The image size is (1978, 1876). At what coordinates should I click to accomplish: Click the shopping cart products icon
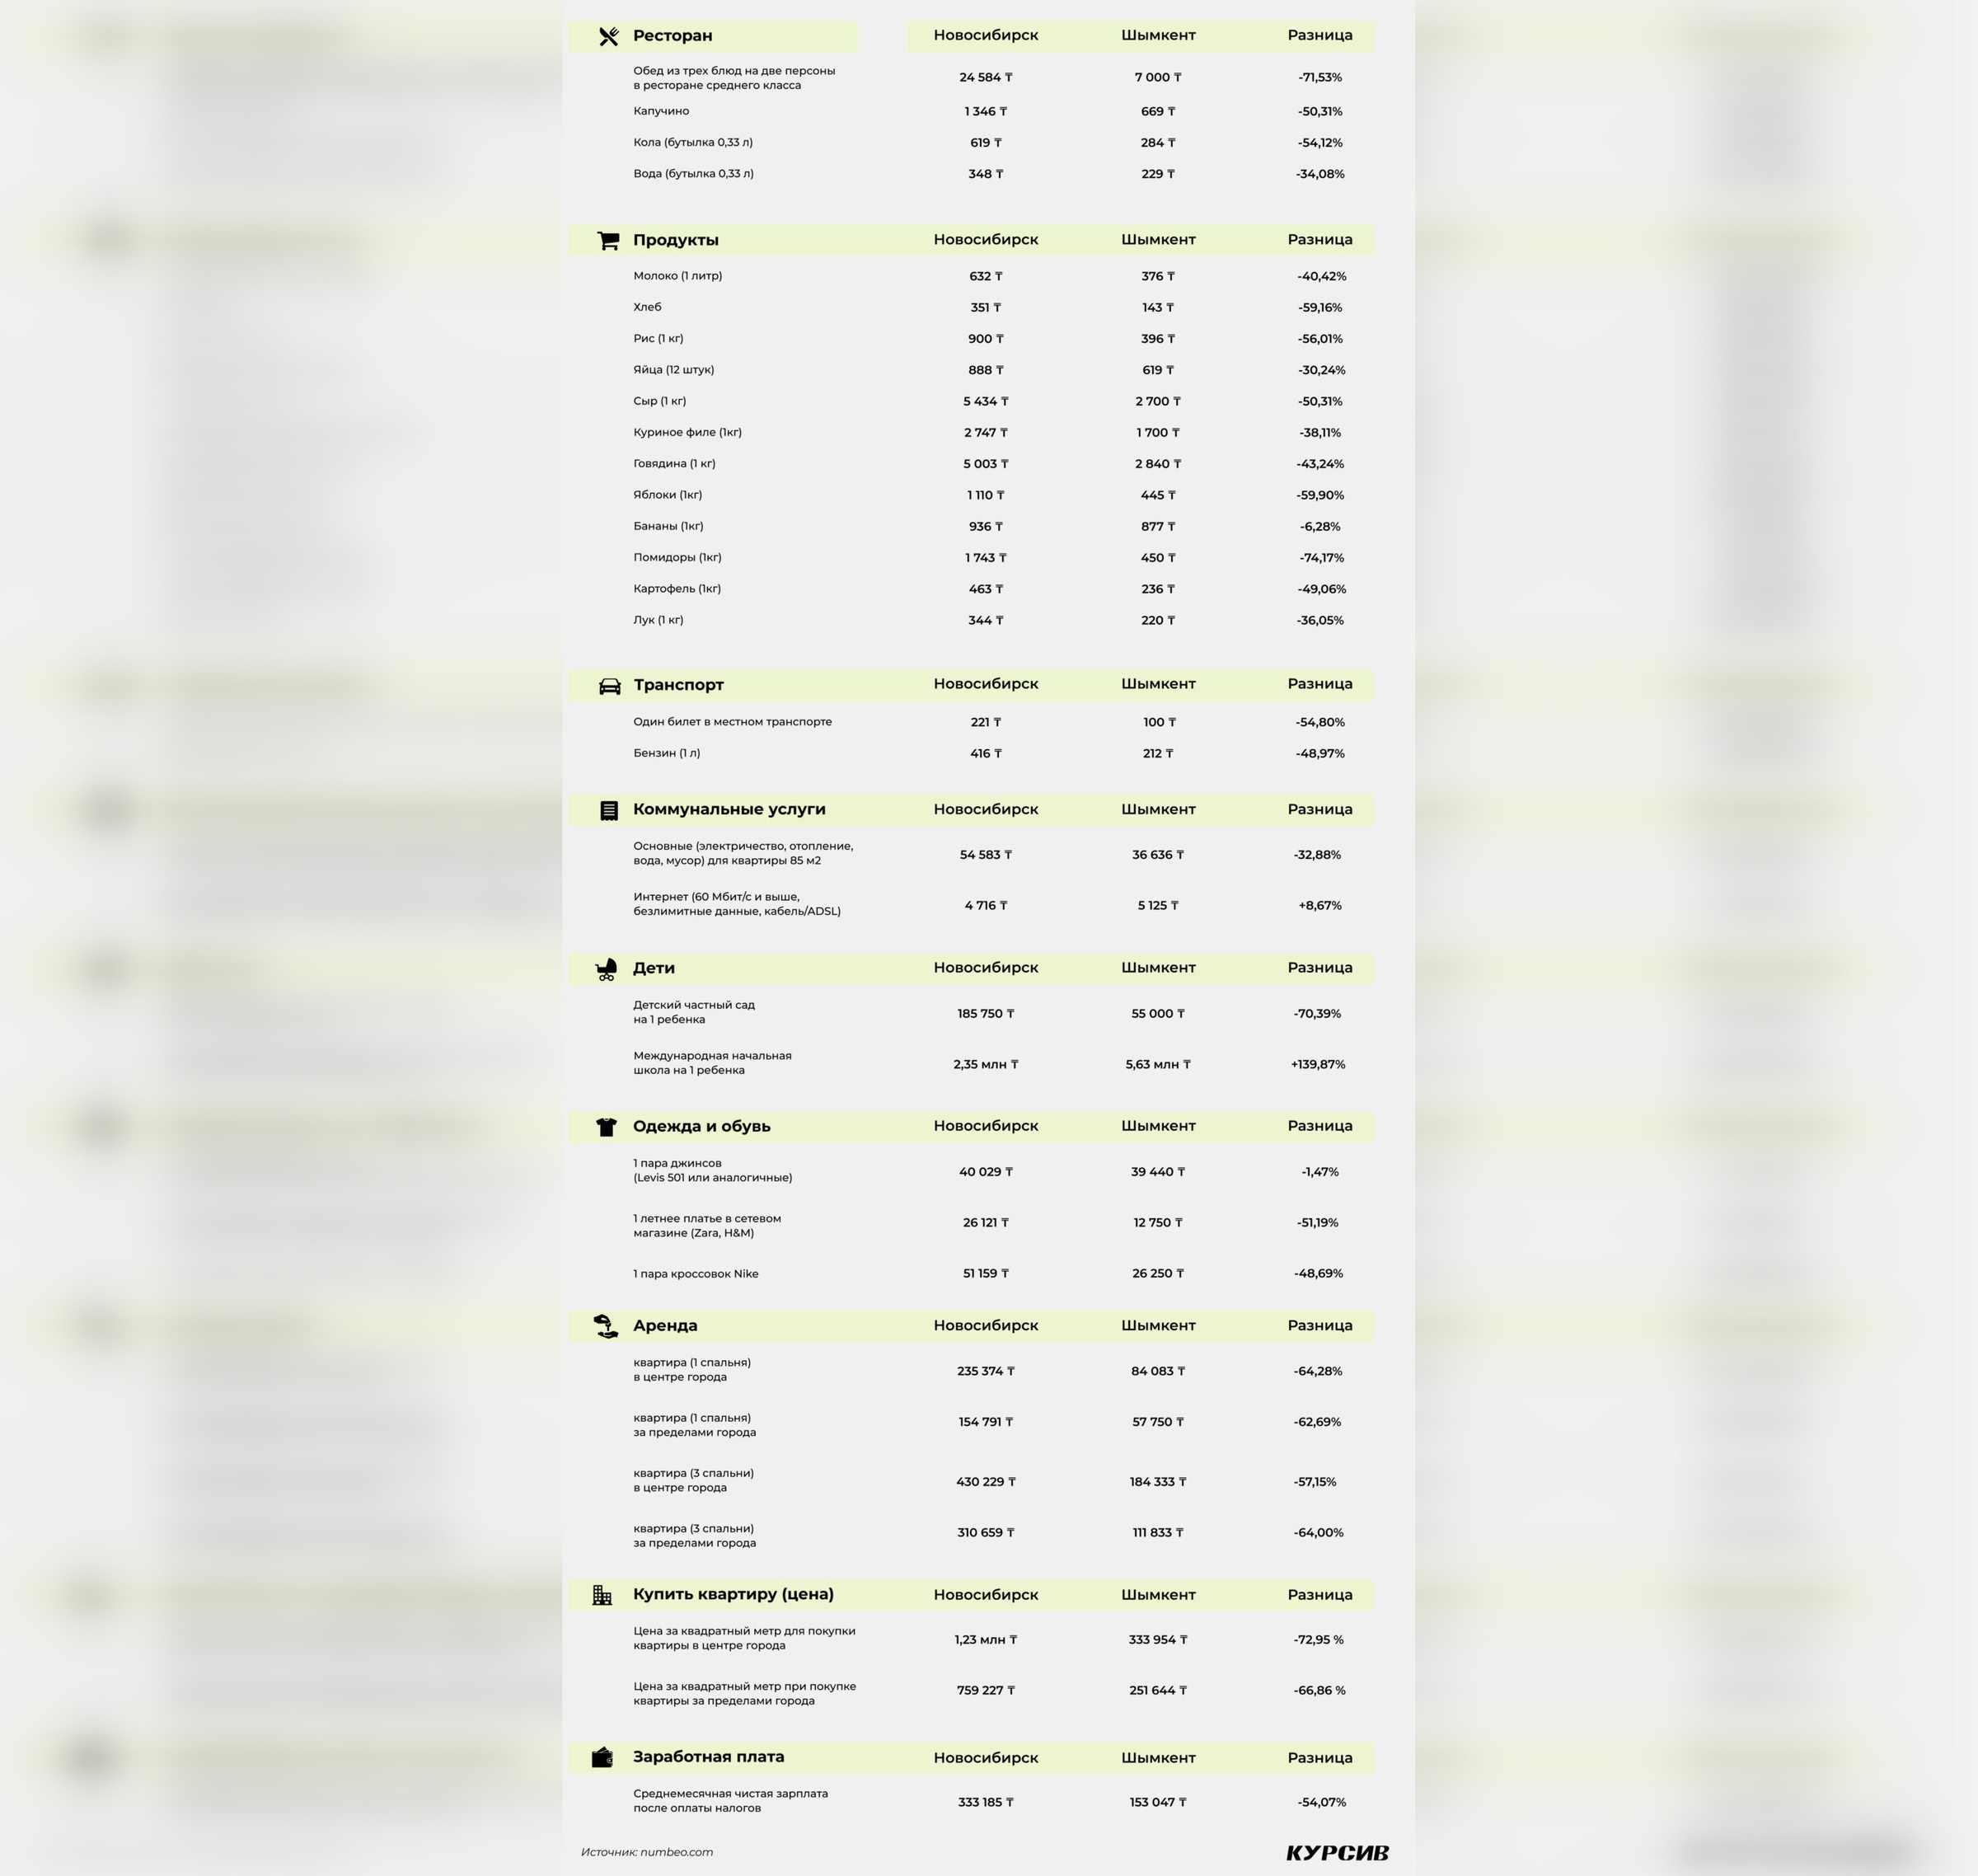pos(607,238)
